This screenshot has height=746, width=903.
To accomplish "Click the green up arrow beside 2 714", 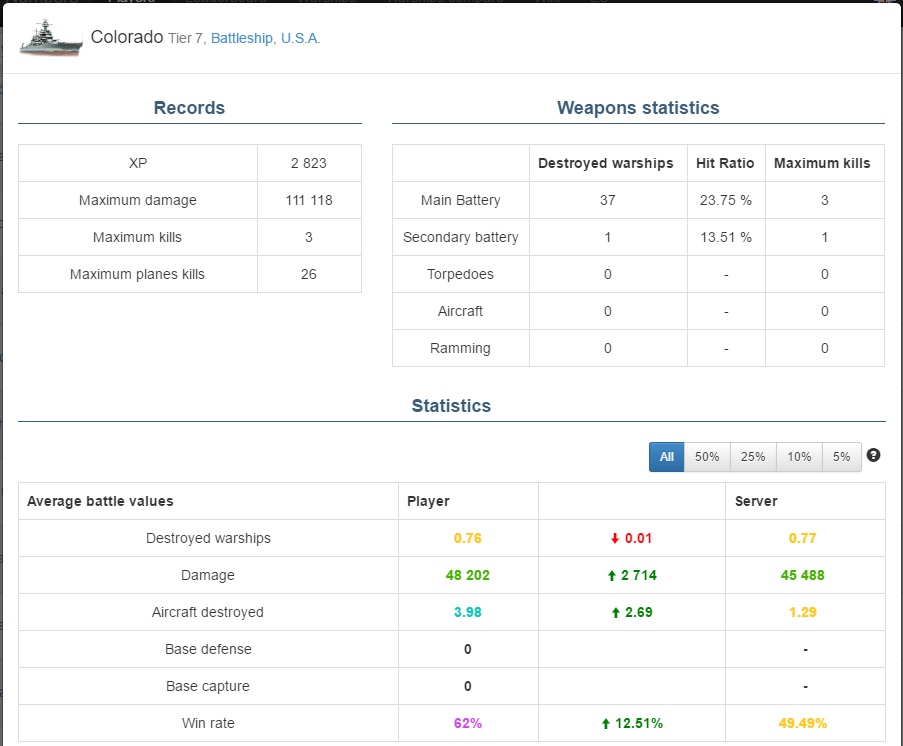I will coord(612,575).
